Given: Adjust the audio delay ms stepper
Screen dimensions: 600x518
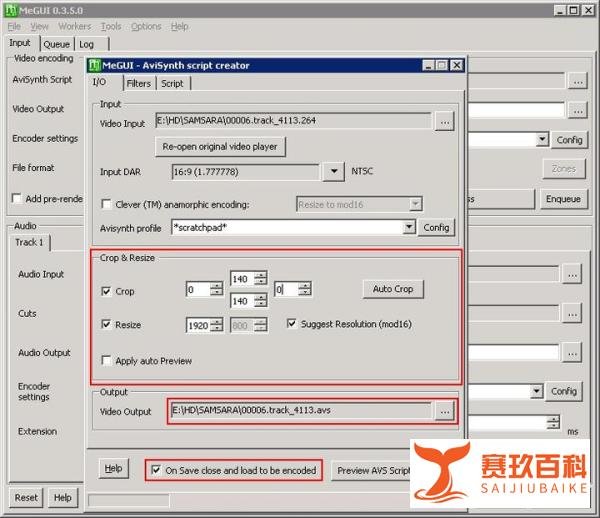Looking at the screenshot, I should click(553, 422).
